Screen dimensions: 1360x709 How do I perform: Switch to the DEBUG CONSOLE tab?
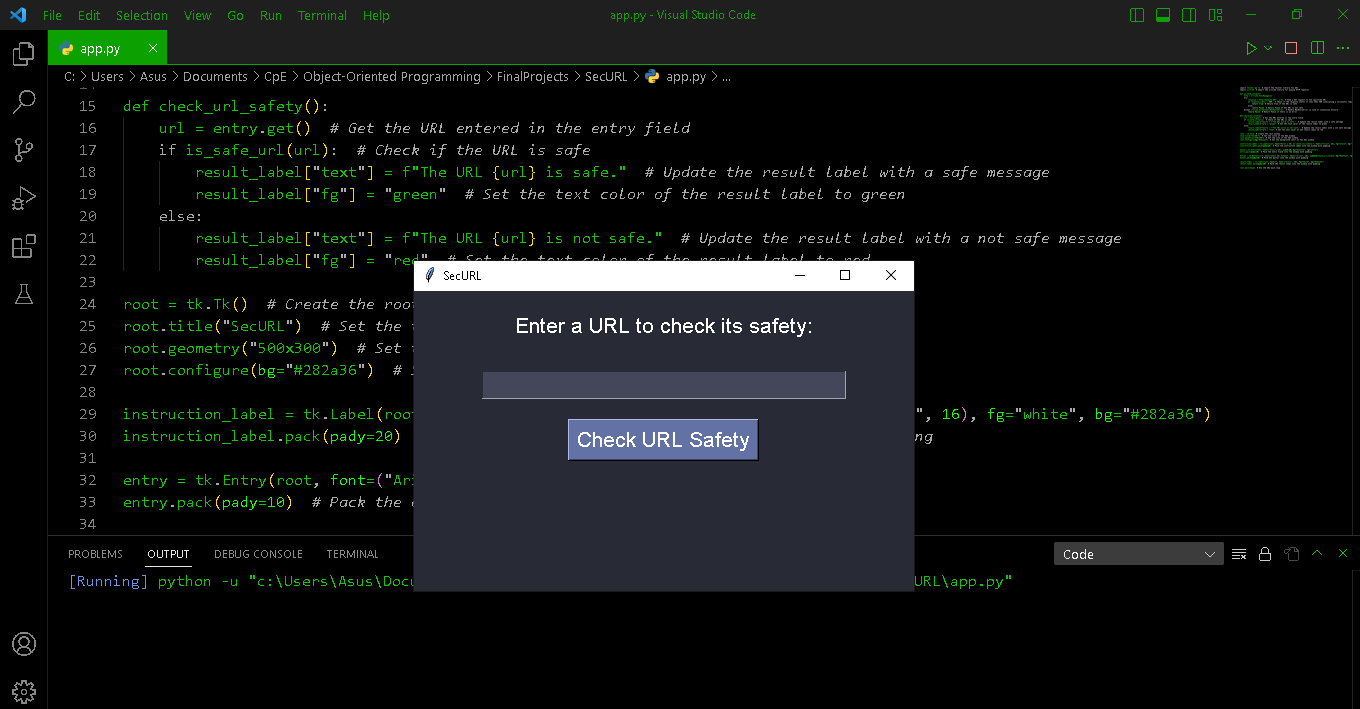[258, 553]
